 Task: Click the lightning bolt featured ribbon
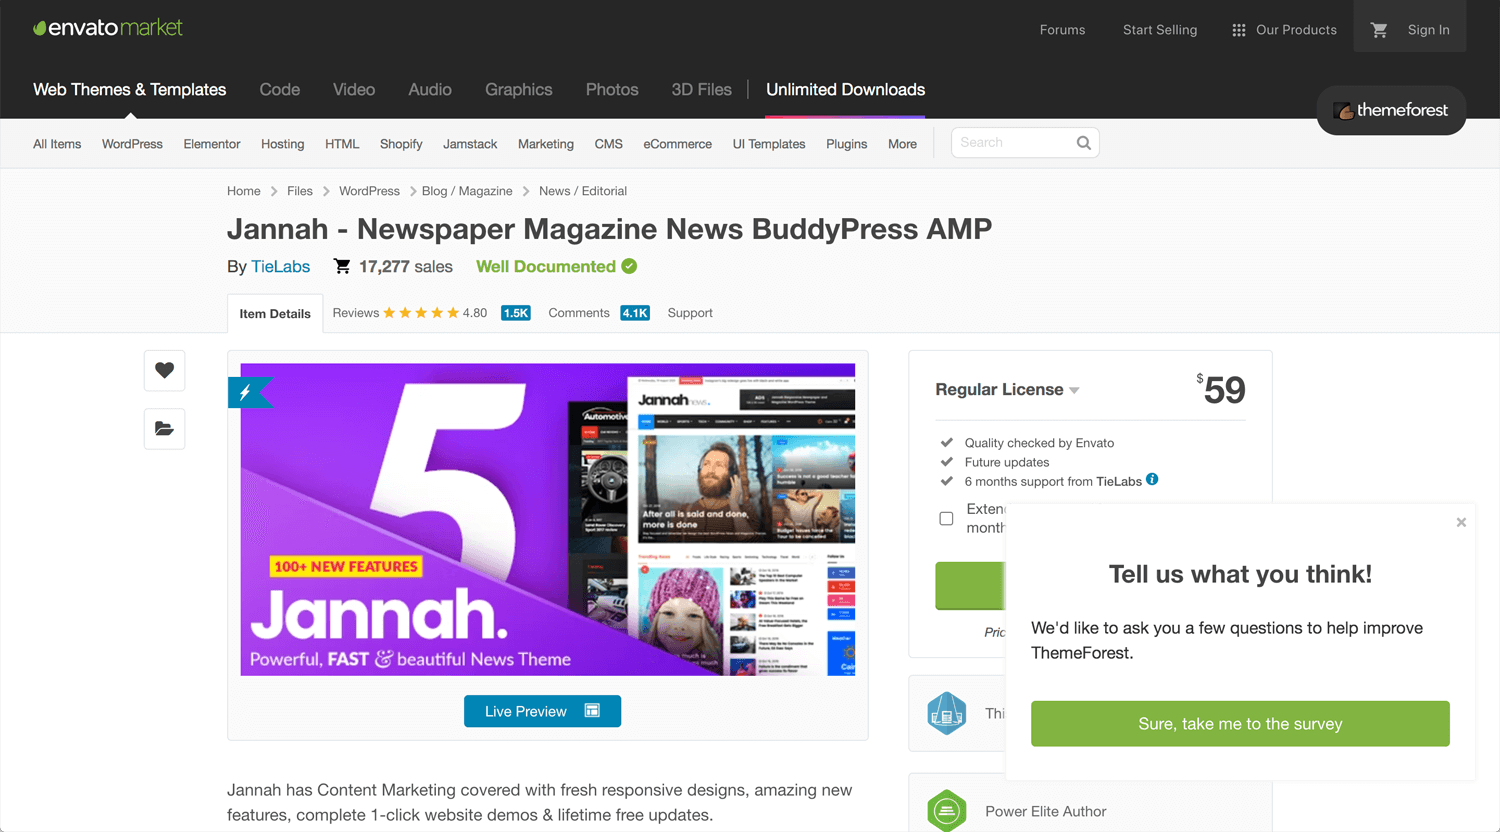248,392
